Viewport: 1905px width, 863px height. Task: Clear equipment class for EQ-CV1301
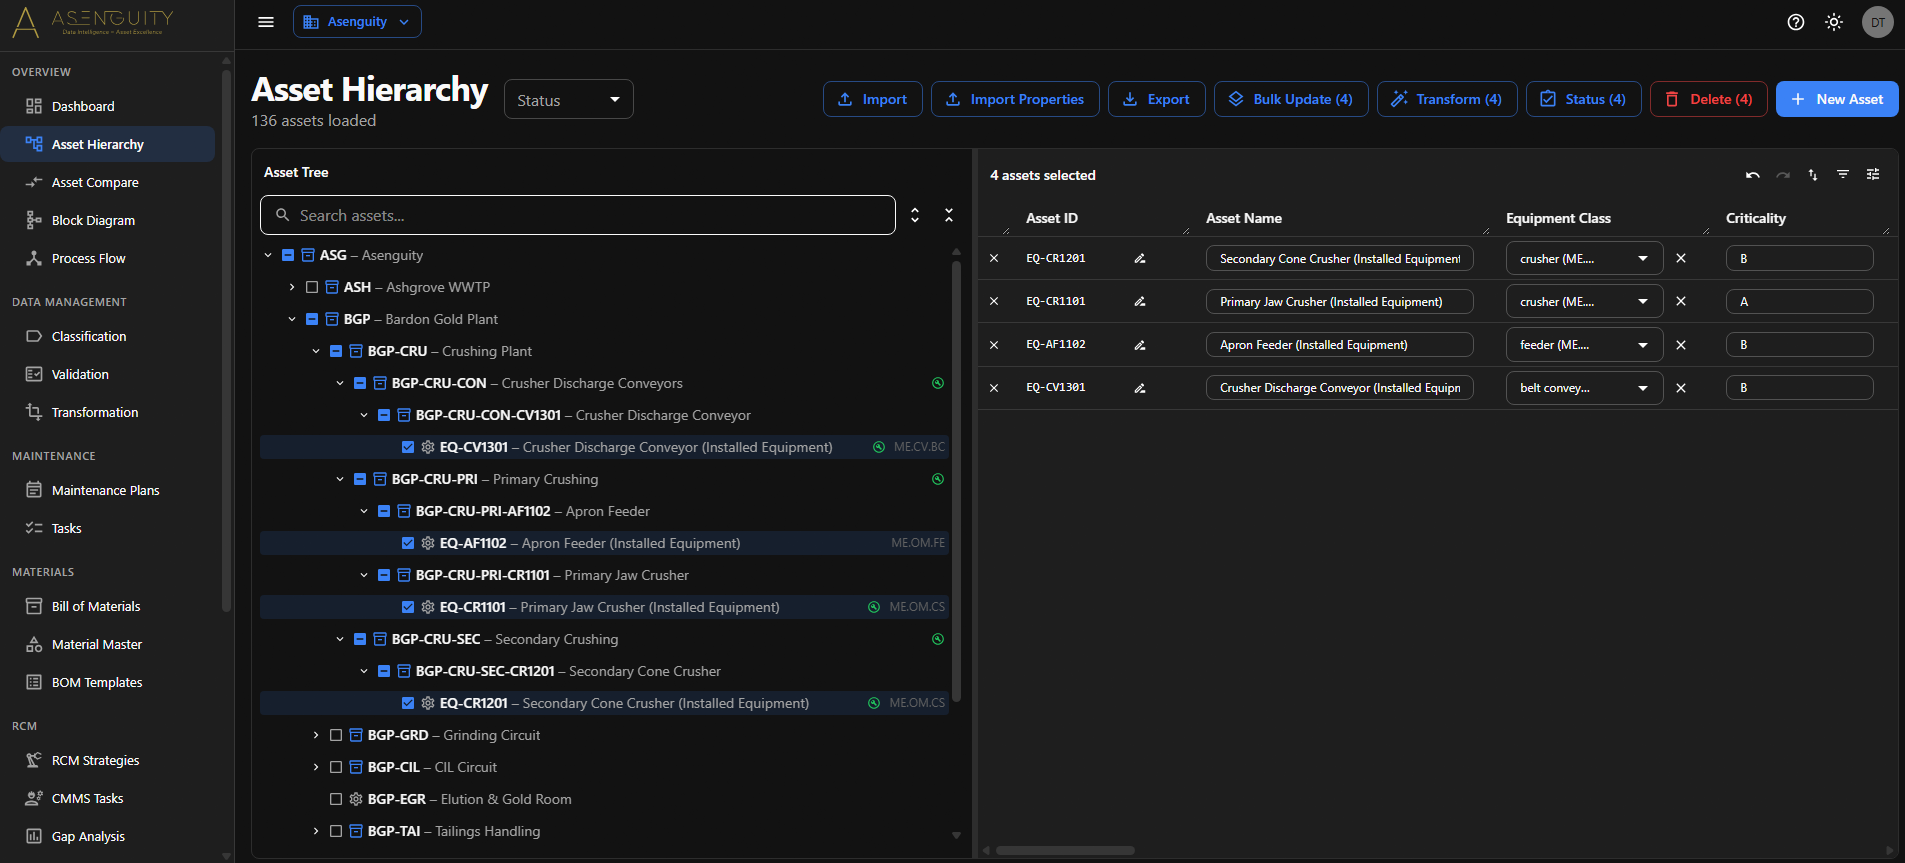[1681, 388]
